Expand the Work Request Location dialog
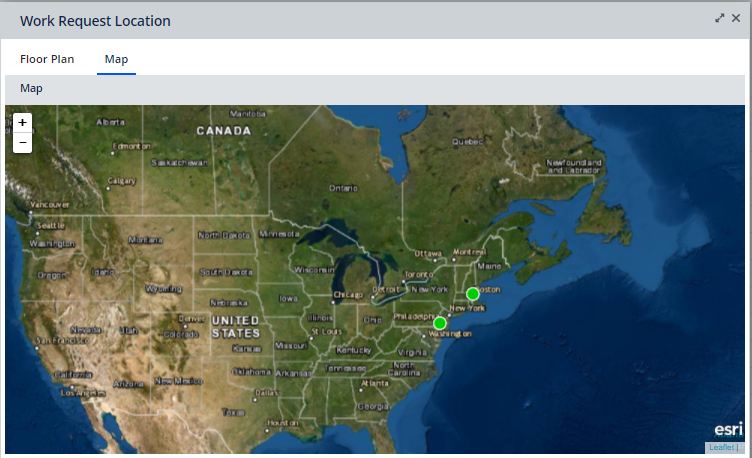 click(x=719, y=18)
